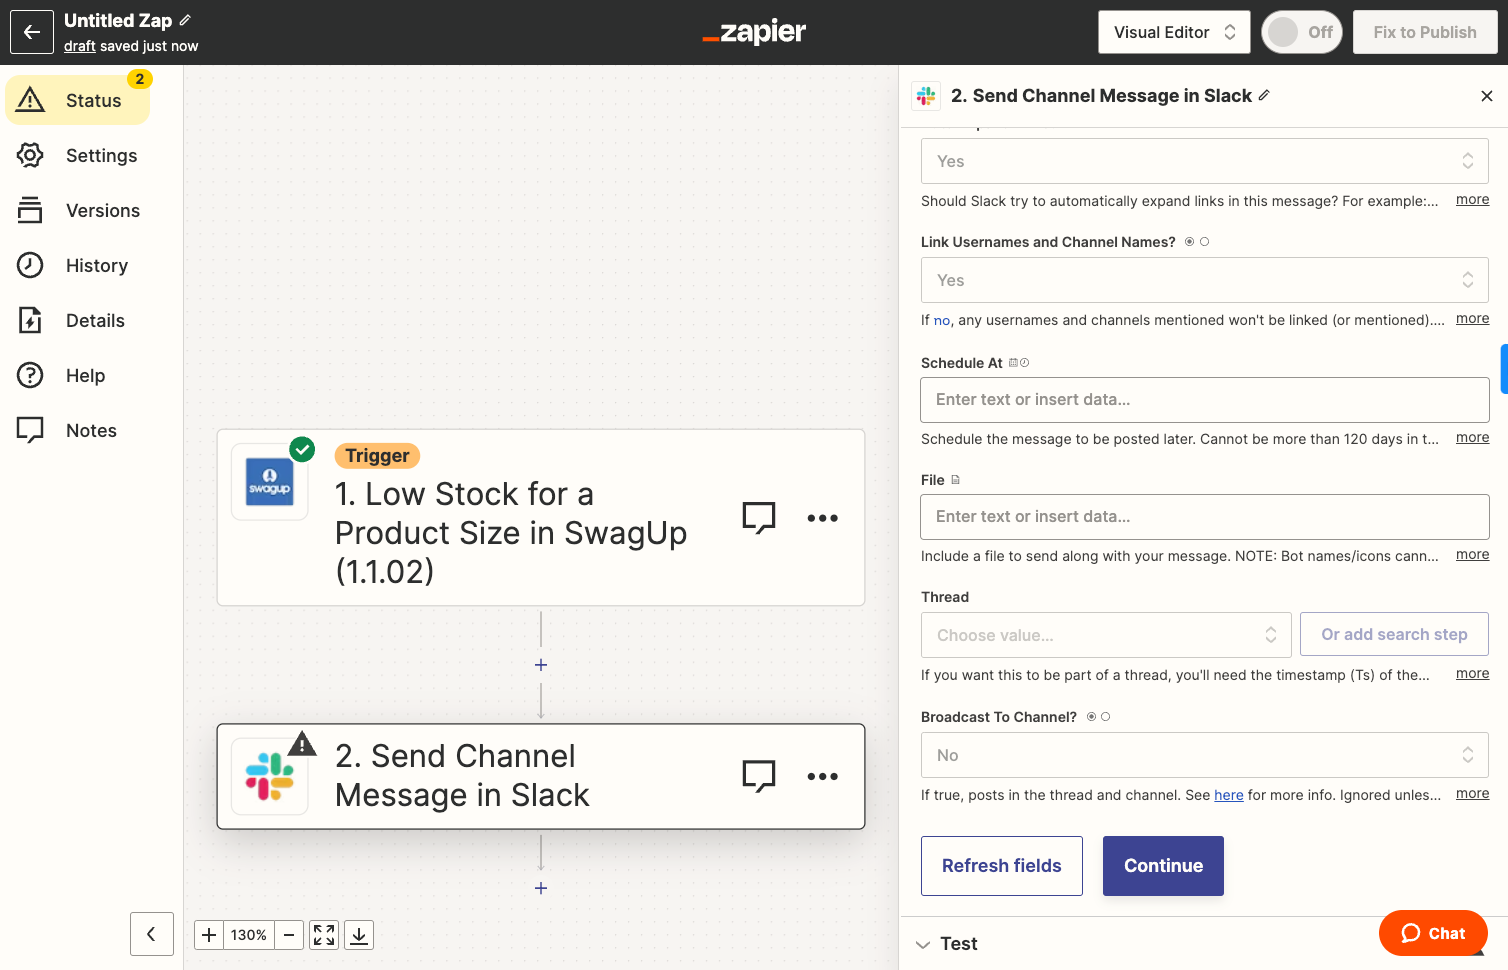Image resolution: width=1508 pixels, height=970 pixels.
Task: Fit canvas to view
Action: tap(324, 935)
